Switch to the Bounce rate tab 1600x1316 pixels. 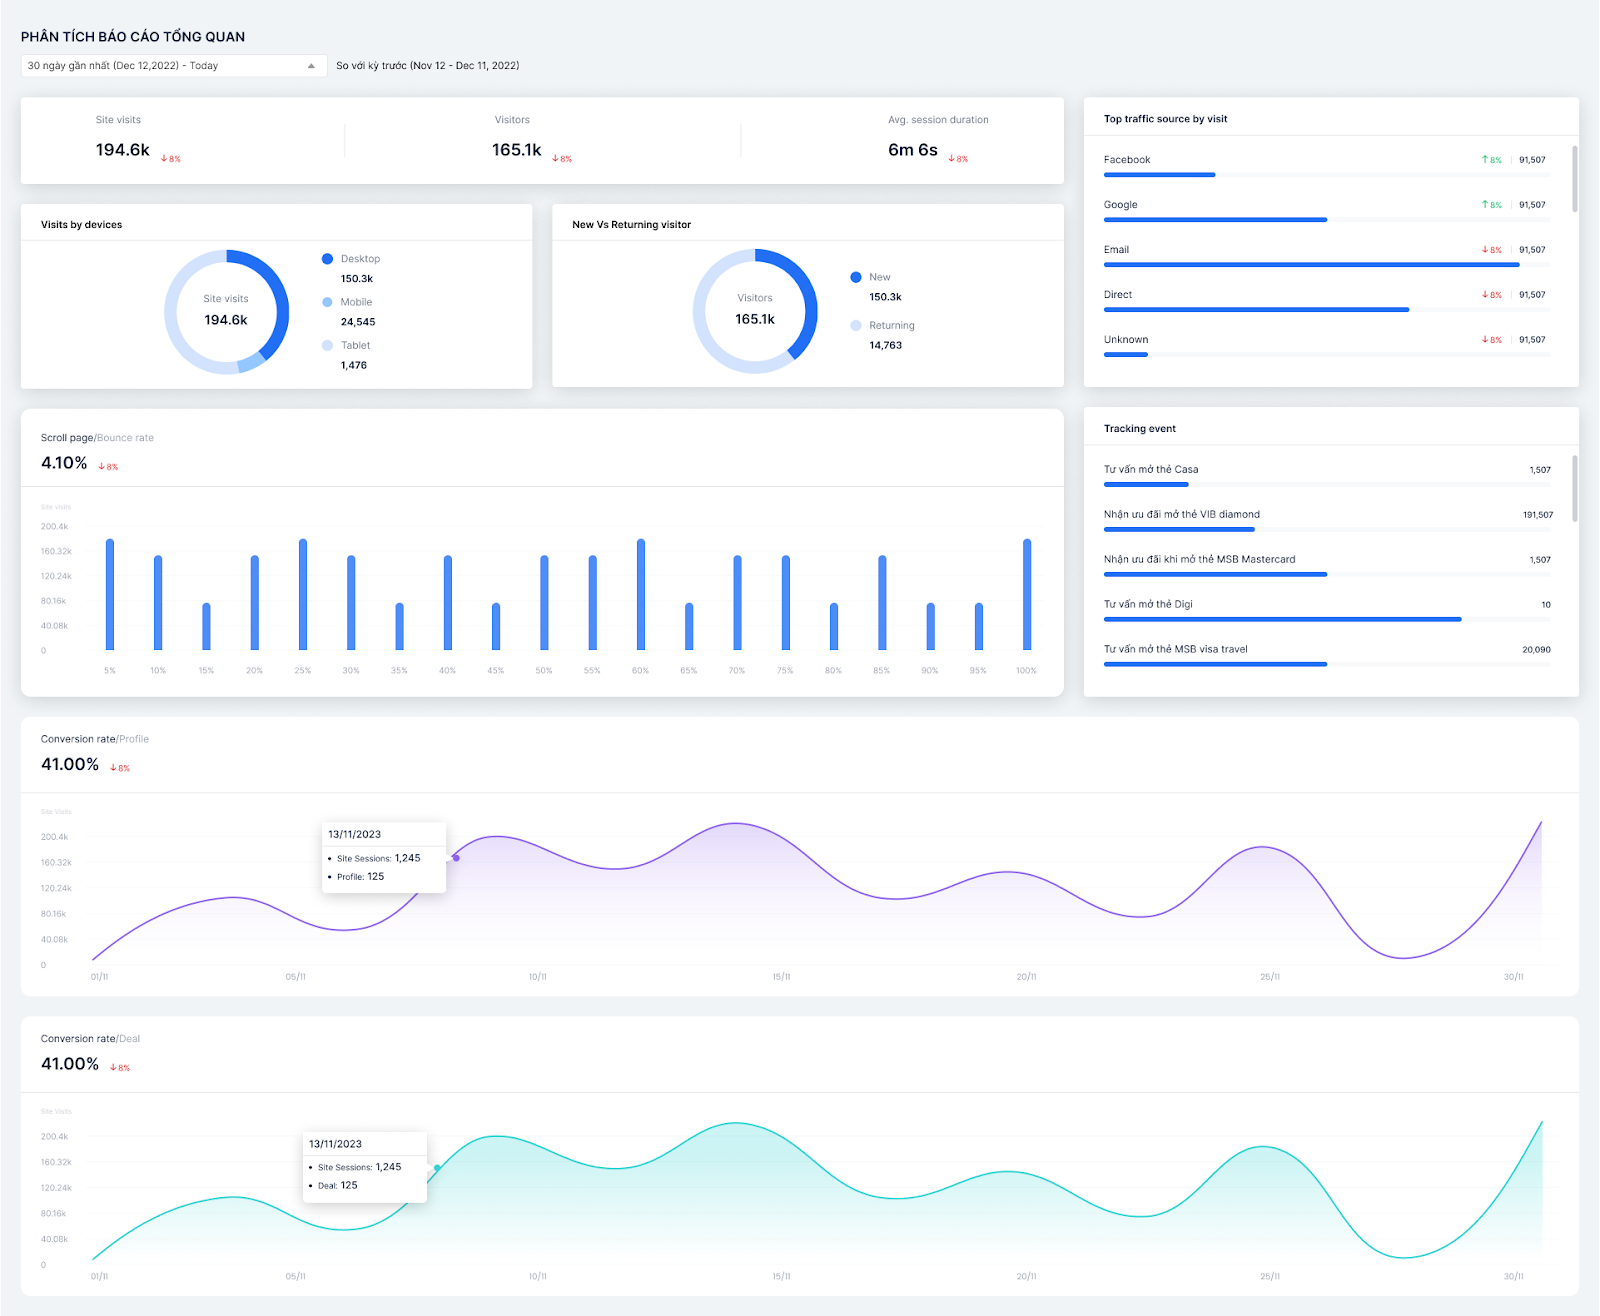click(x=125, y=438)
